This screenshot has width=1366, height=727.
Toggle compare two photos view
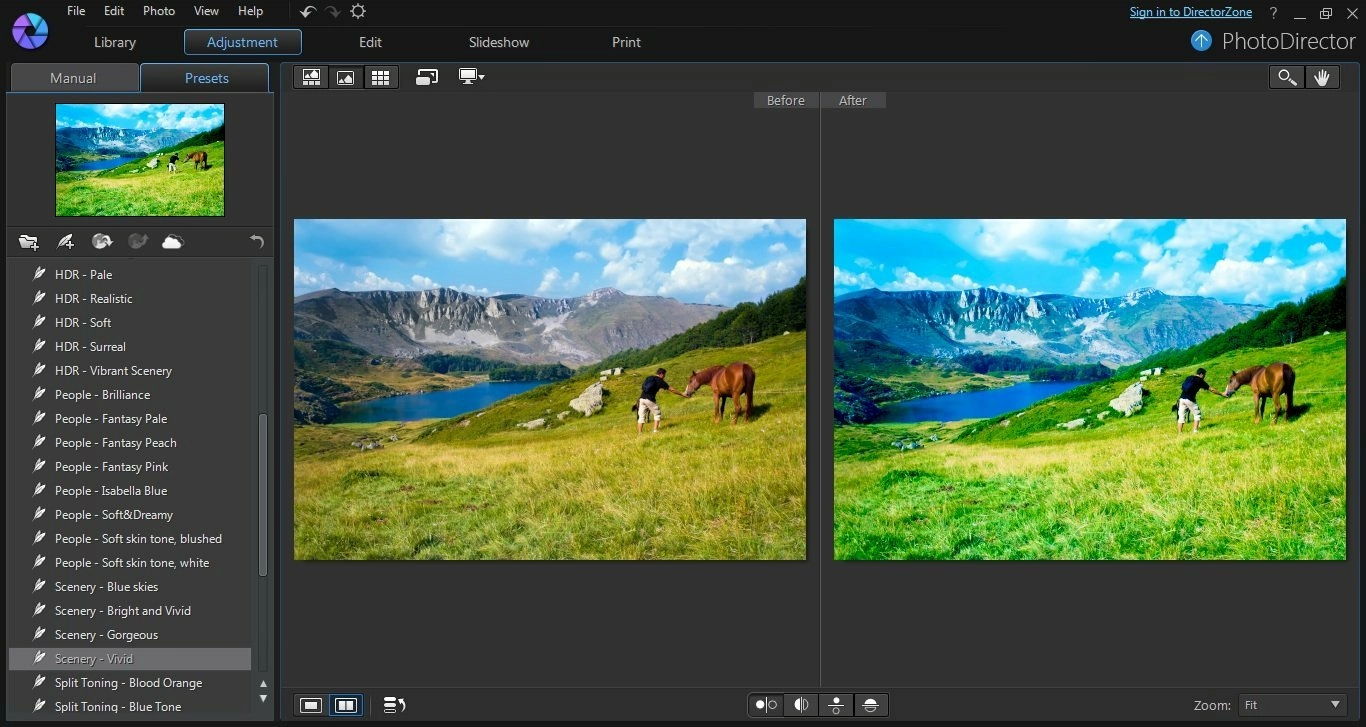point(345,705)
